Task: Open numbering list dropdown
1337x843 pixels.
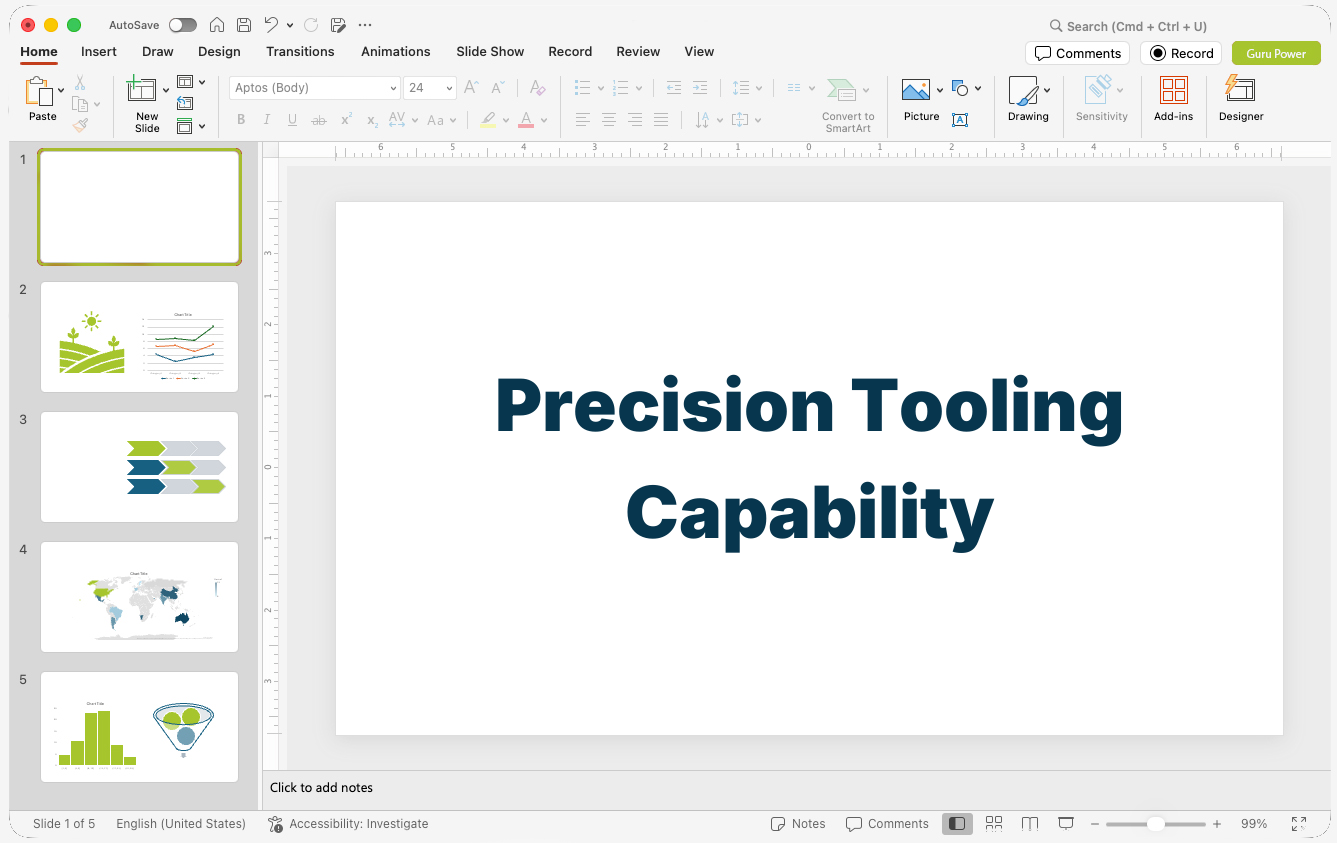Action: click(x=640, y=88)
